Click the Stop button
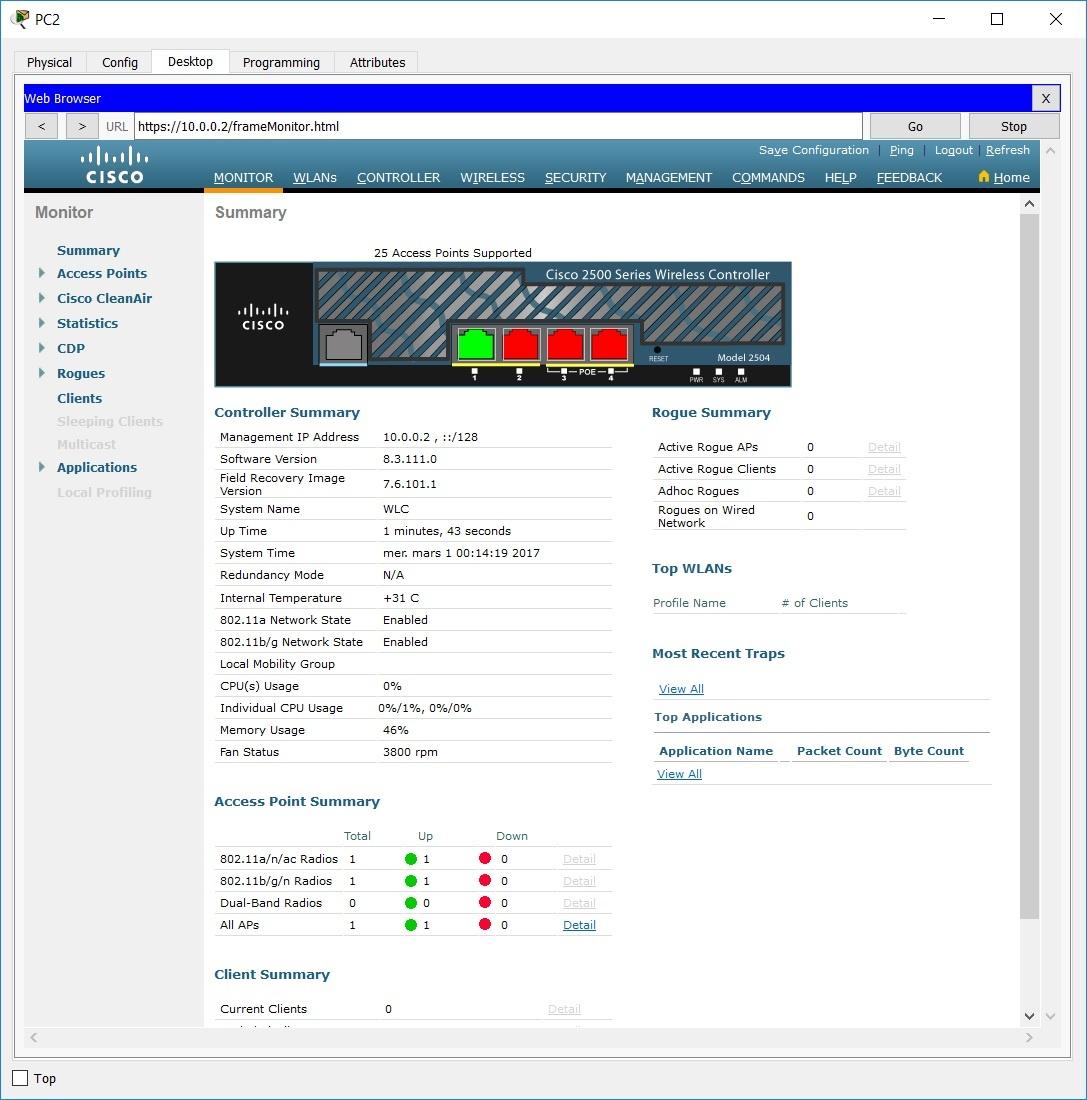Image resolution: width=1087 pixels, height=1100 pixels. point(1014,126)
